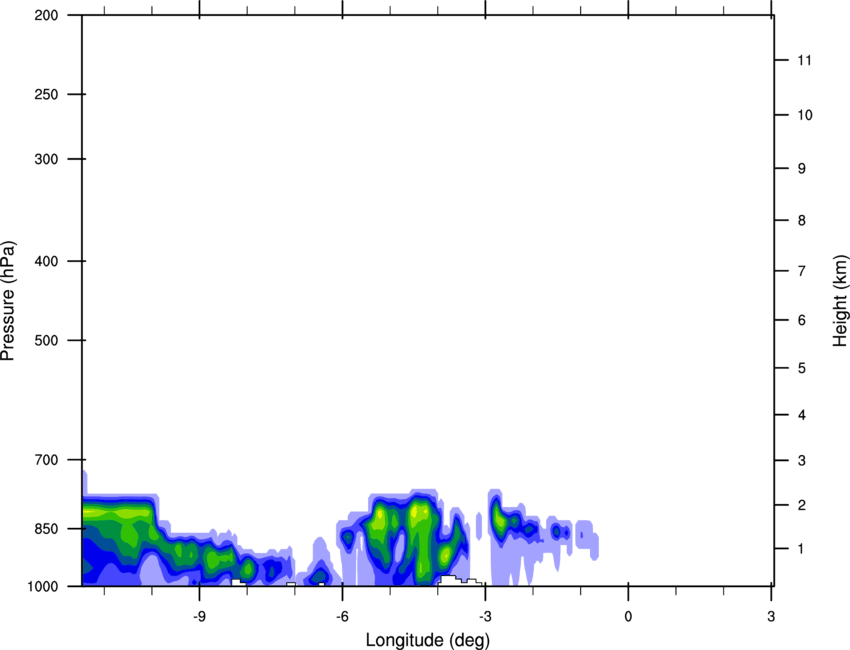Click the 11 km height tick label
The height and width of the screenshot is (650, 850).
804,61
